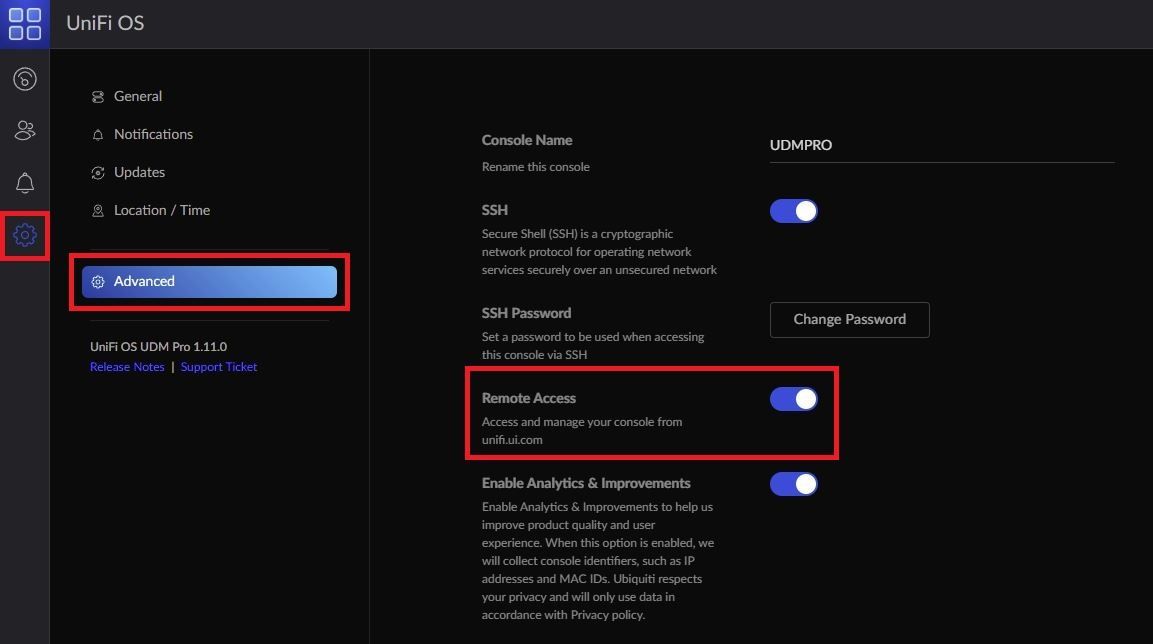Click the gear icon inside Advanced item
Screen dimensions: 1153x644
click(98, 282)
